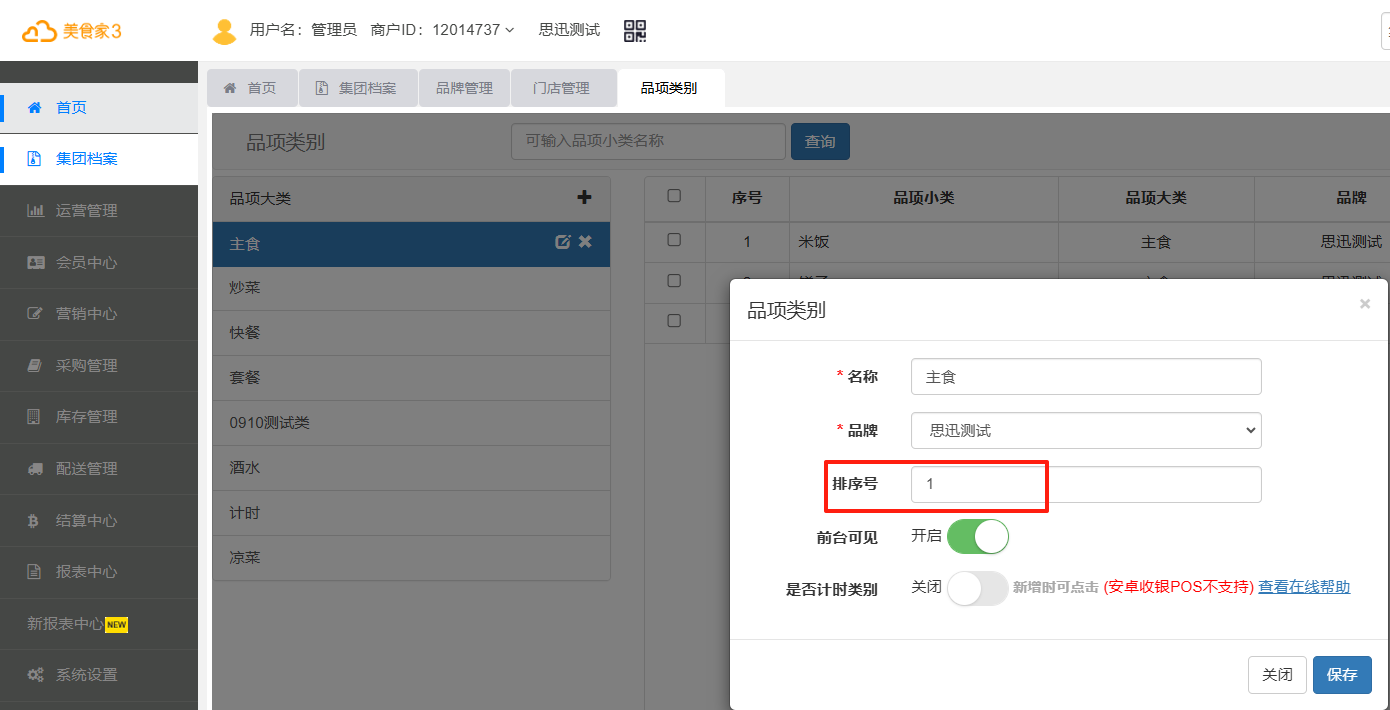Open 首页 from the sidebar home icon
The width and height of the screenshot is (1390, 710).
[35, 108]
